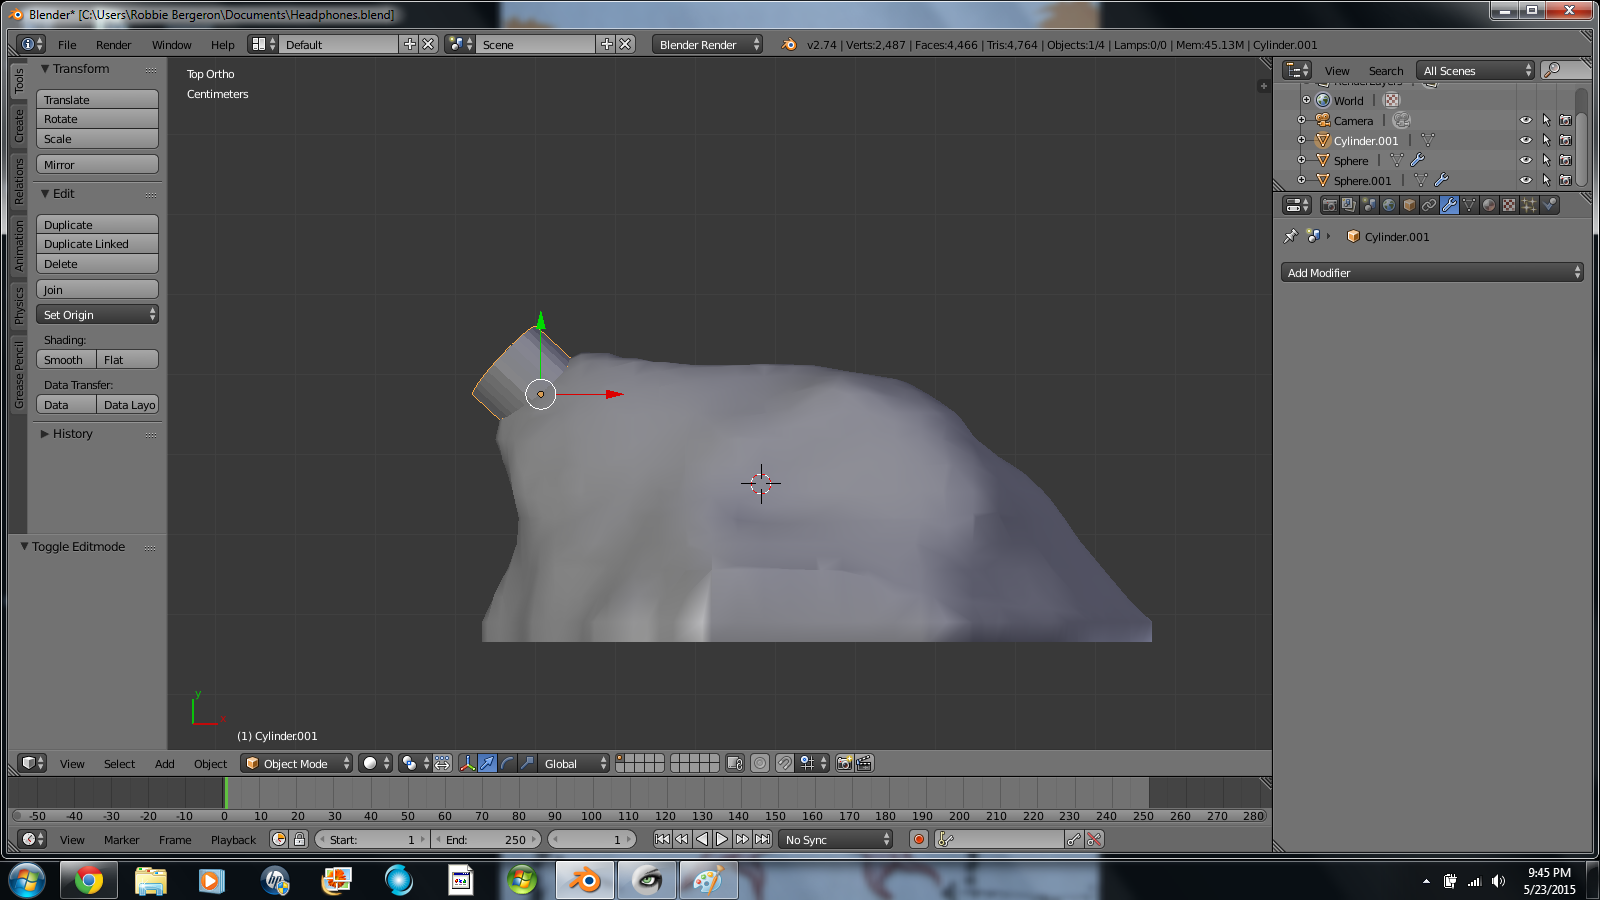
Task: Select the rotate manipulator arc icon
Action: point(507,763)
